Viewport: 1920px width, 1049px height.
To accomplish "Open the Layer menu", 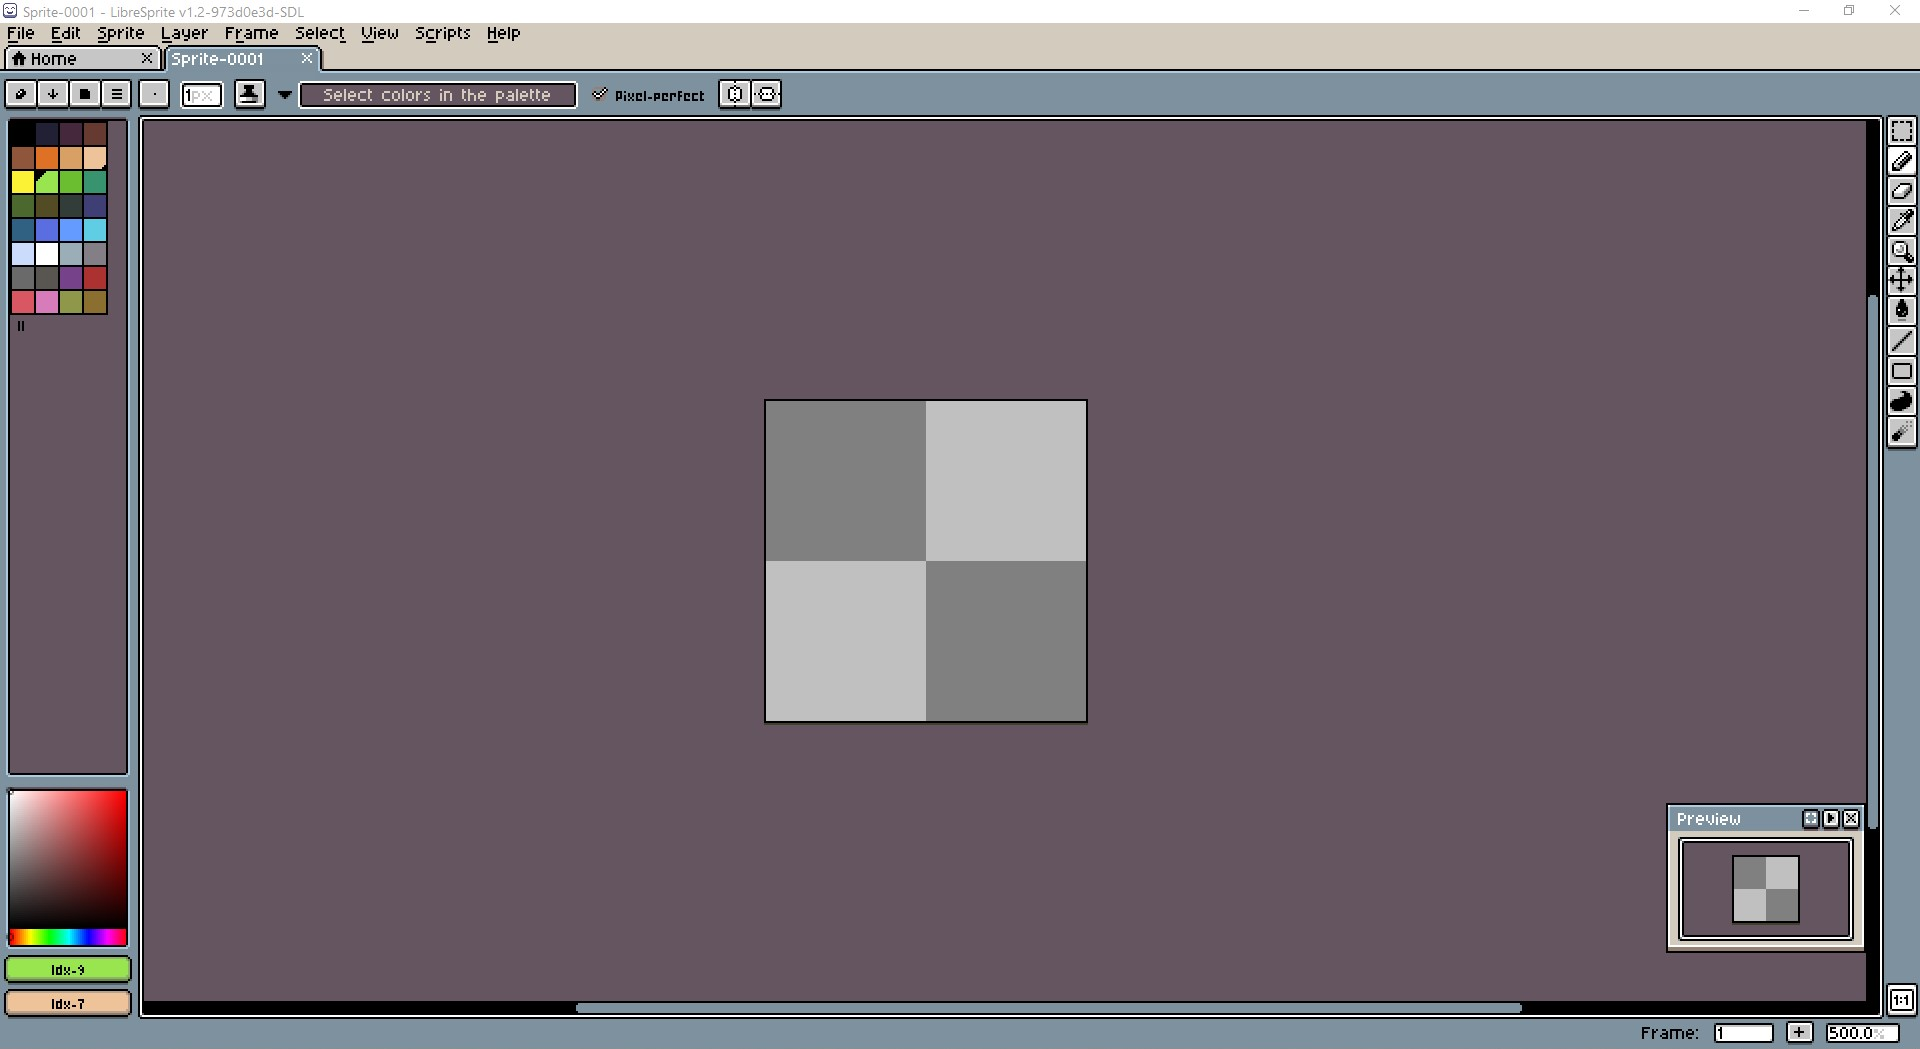I will point(184,33).
